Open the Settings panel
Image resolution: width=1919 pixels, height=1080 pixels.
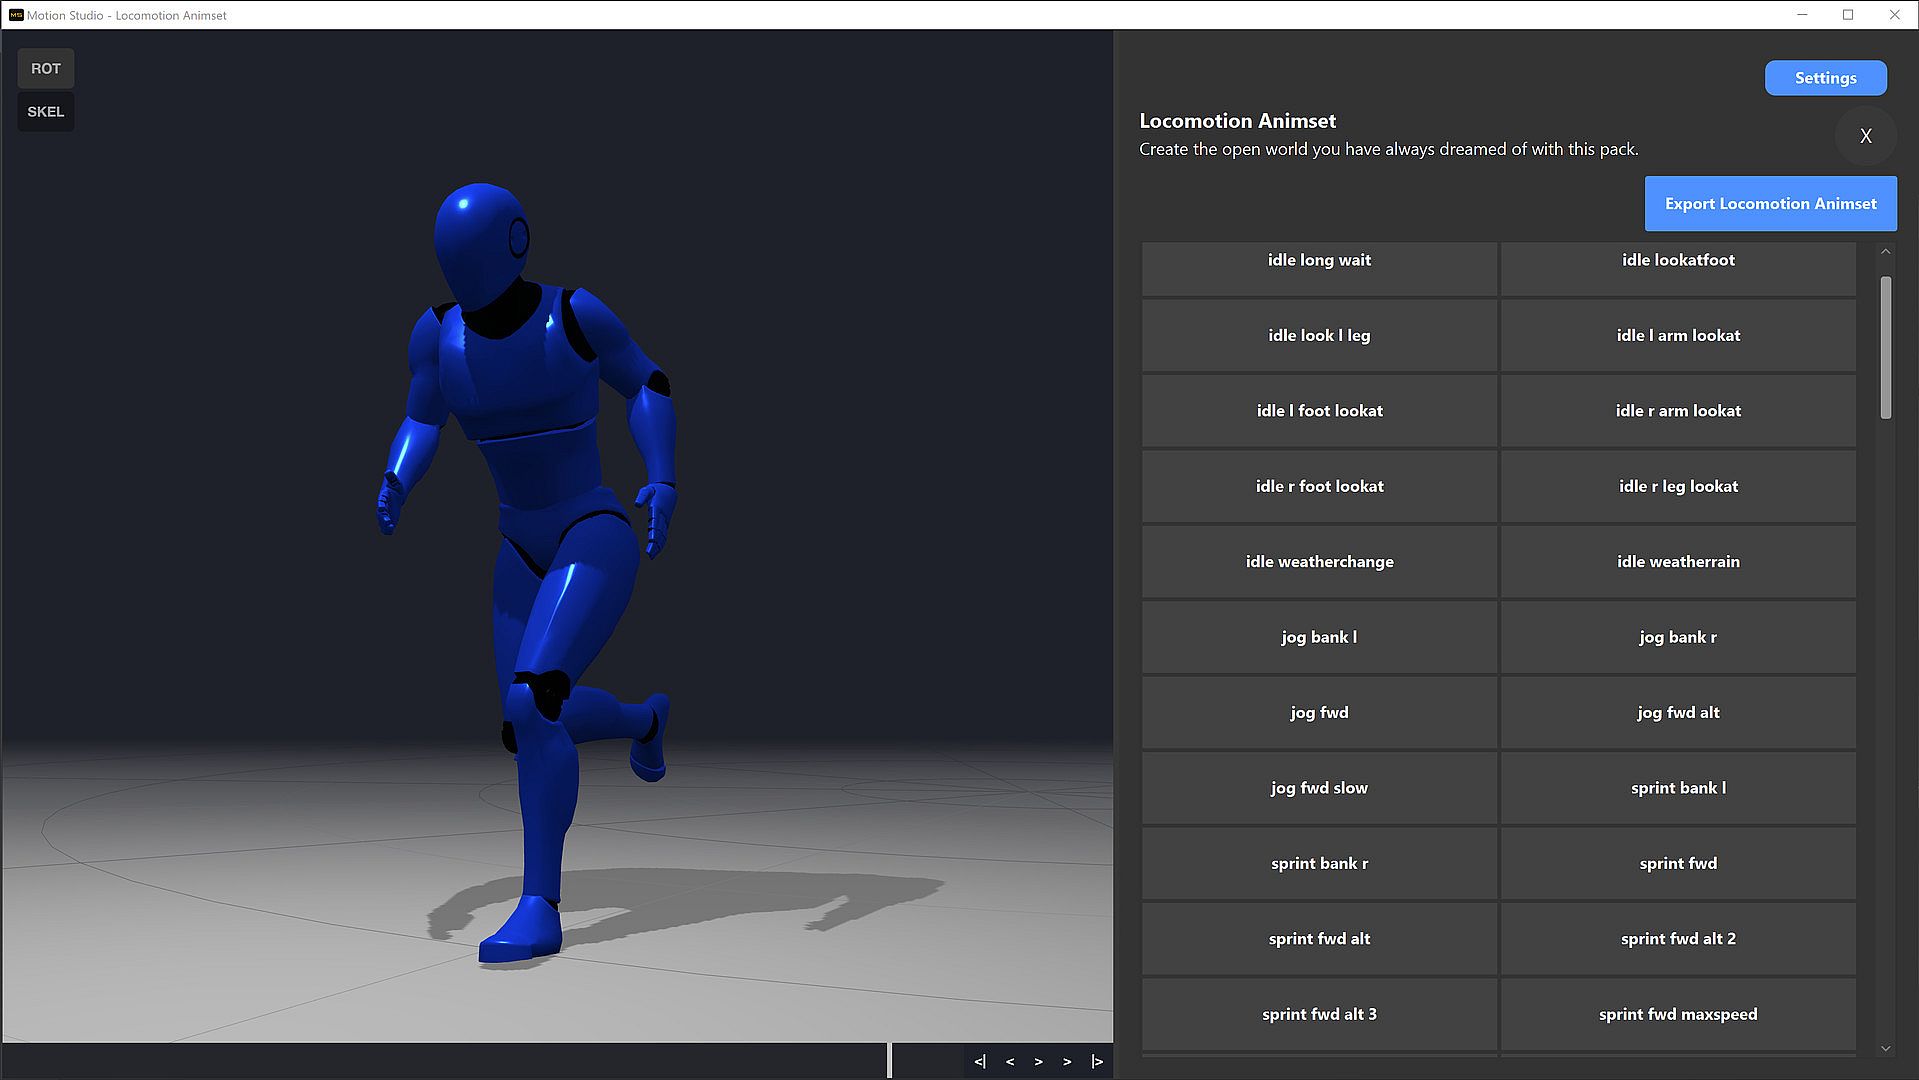click(1825, 78)
